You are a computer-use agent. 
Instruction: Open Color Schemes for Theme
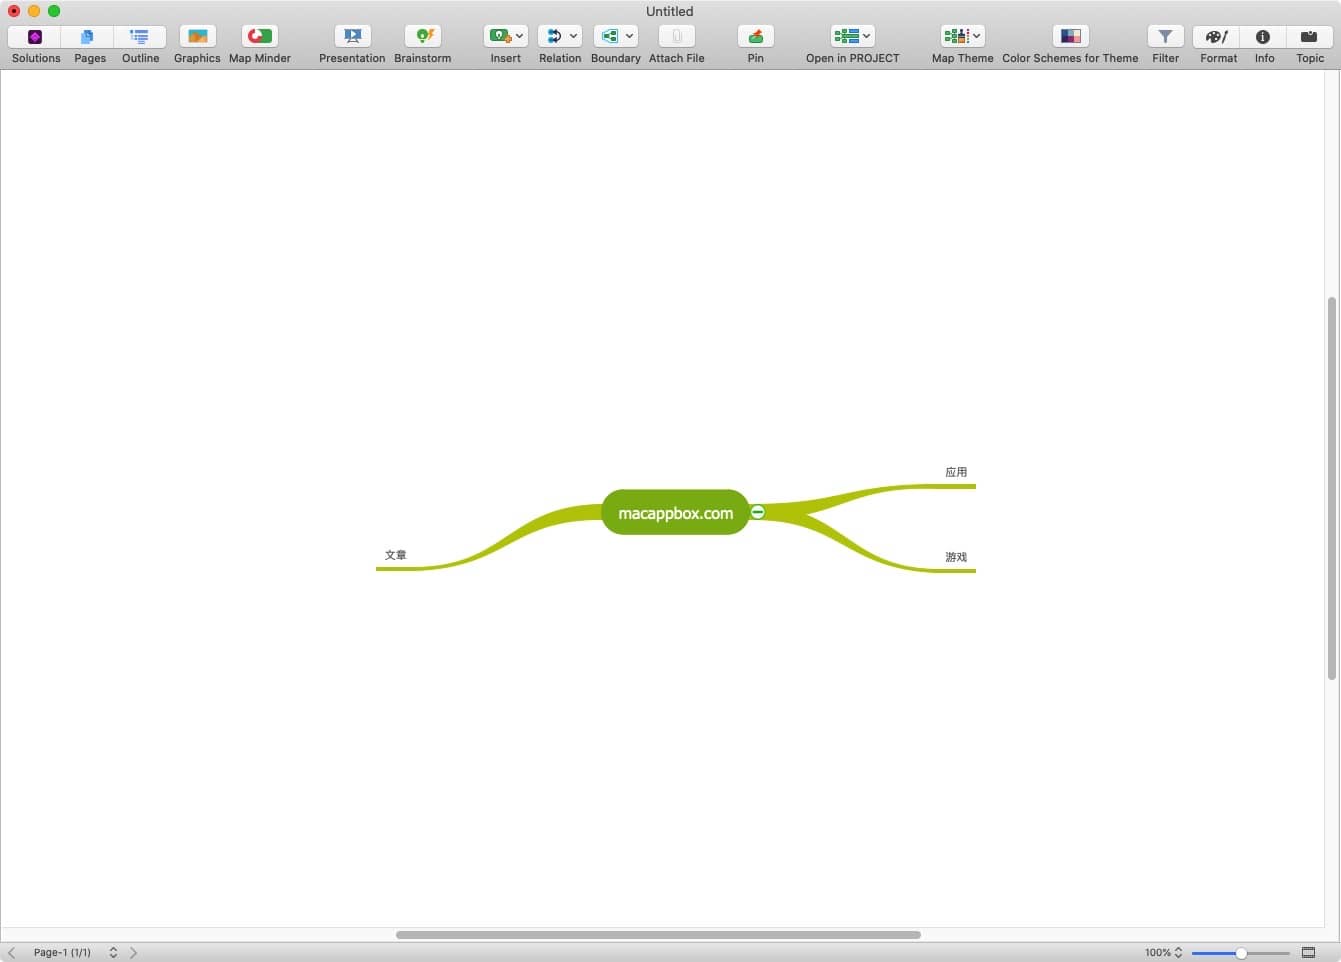(x=1071, y=37)
